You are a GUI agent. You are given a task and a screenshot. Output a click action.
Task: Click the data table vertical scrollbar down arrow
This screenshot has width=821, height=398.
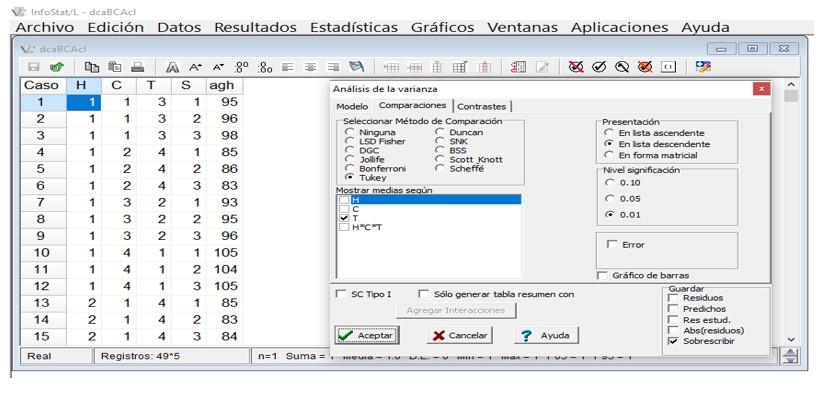point(791,339)
